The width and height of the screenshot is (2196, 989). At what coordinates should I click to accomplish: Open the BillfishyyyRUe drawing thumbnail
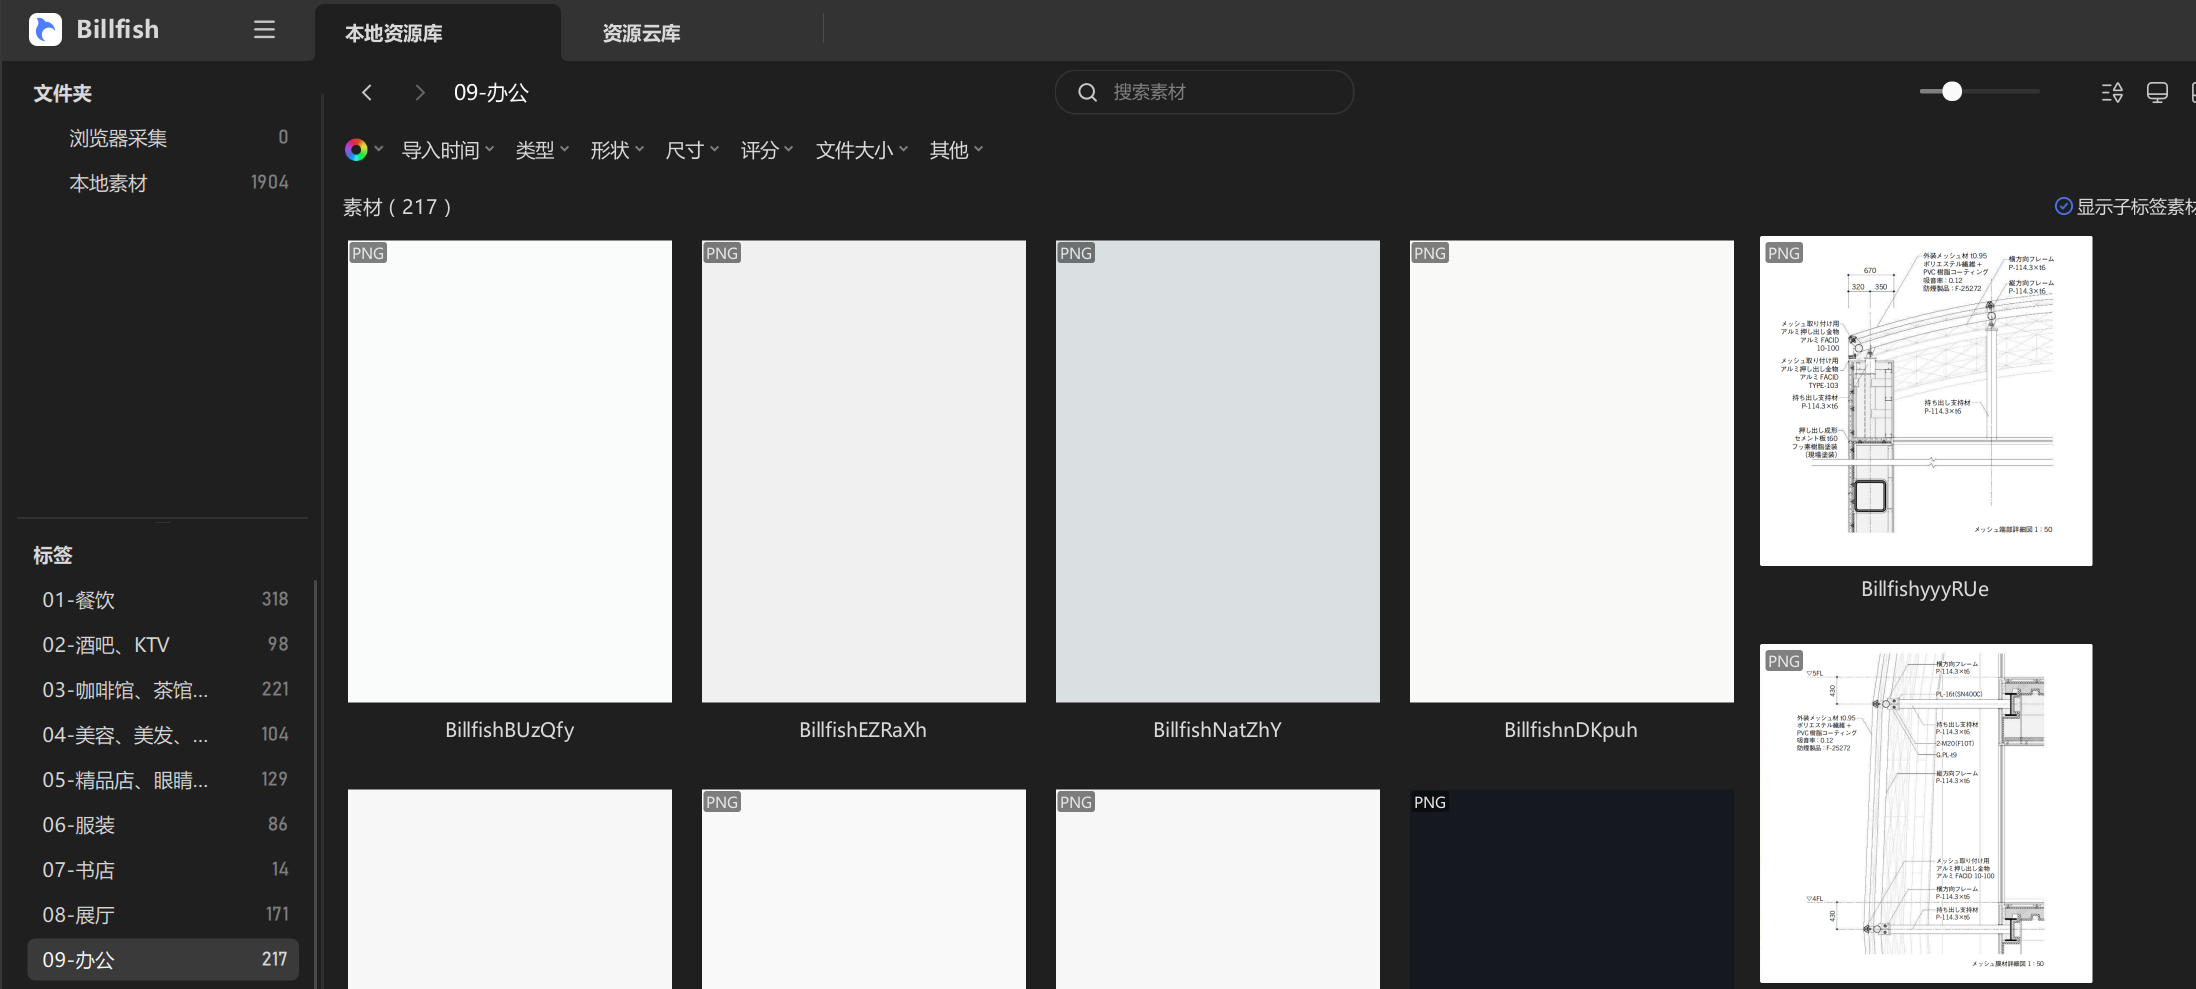click(x=1926, y=401)
